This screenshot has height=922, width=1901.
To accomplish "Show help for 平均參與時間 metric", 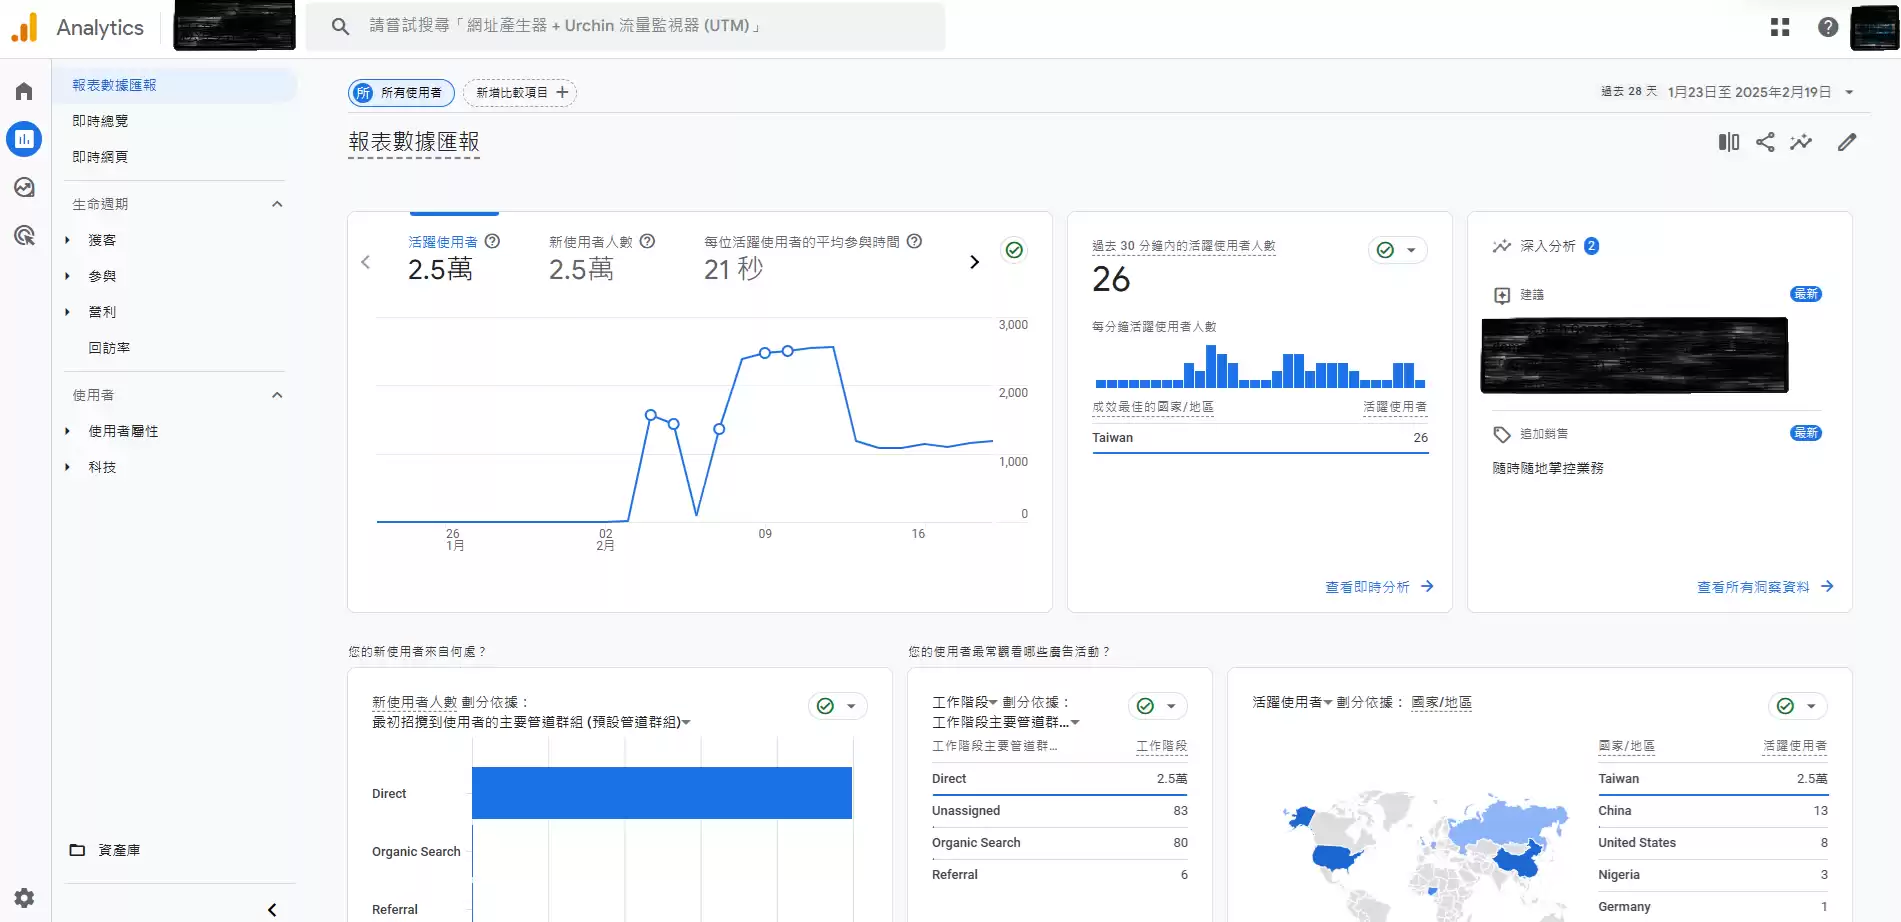I will [x=914, y=241].
